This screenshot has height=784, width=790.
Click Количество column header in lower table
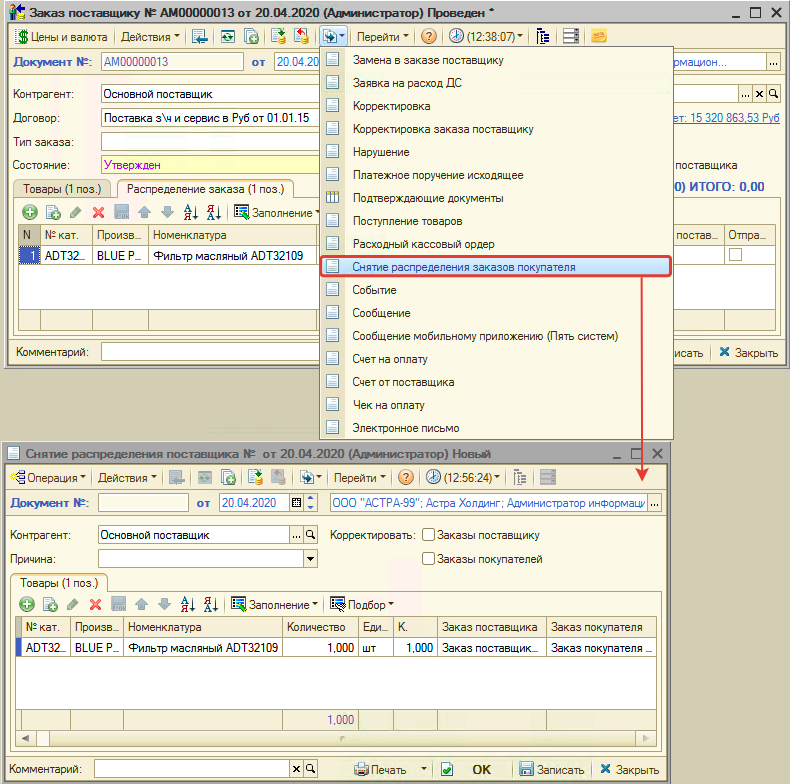tap(320, 627)
